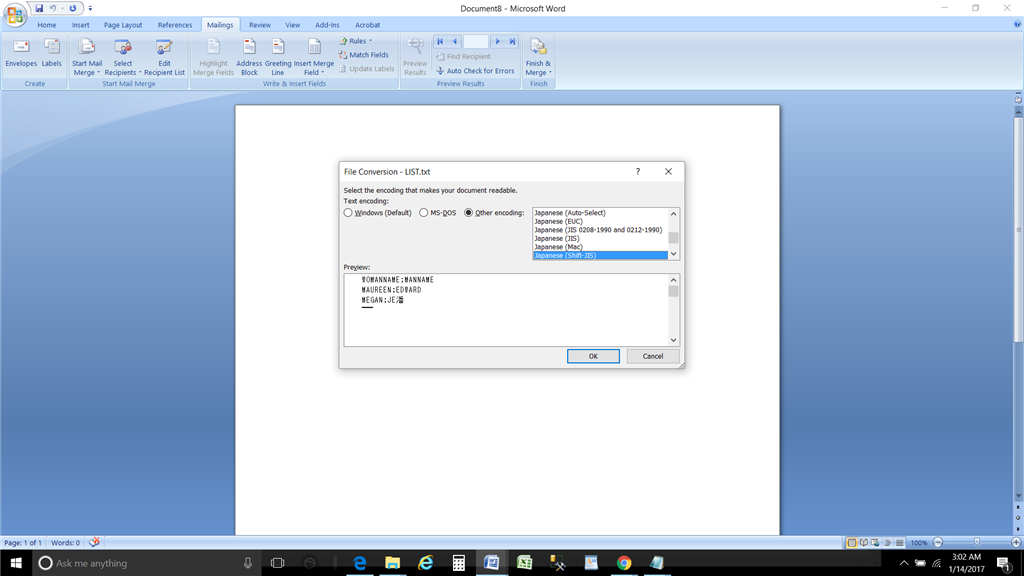Go to first record arrow
Image resolution: width=1024 pixels, height=576 pixels.
pos(440,41)
